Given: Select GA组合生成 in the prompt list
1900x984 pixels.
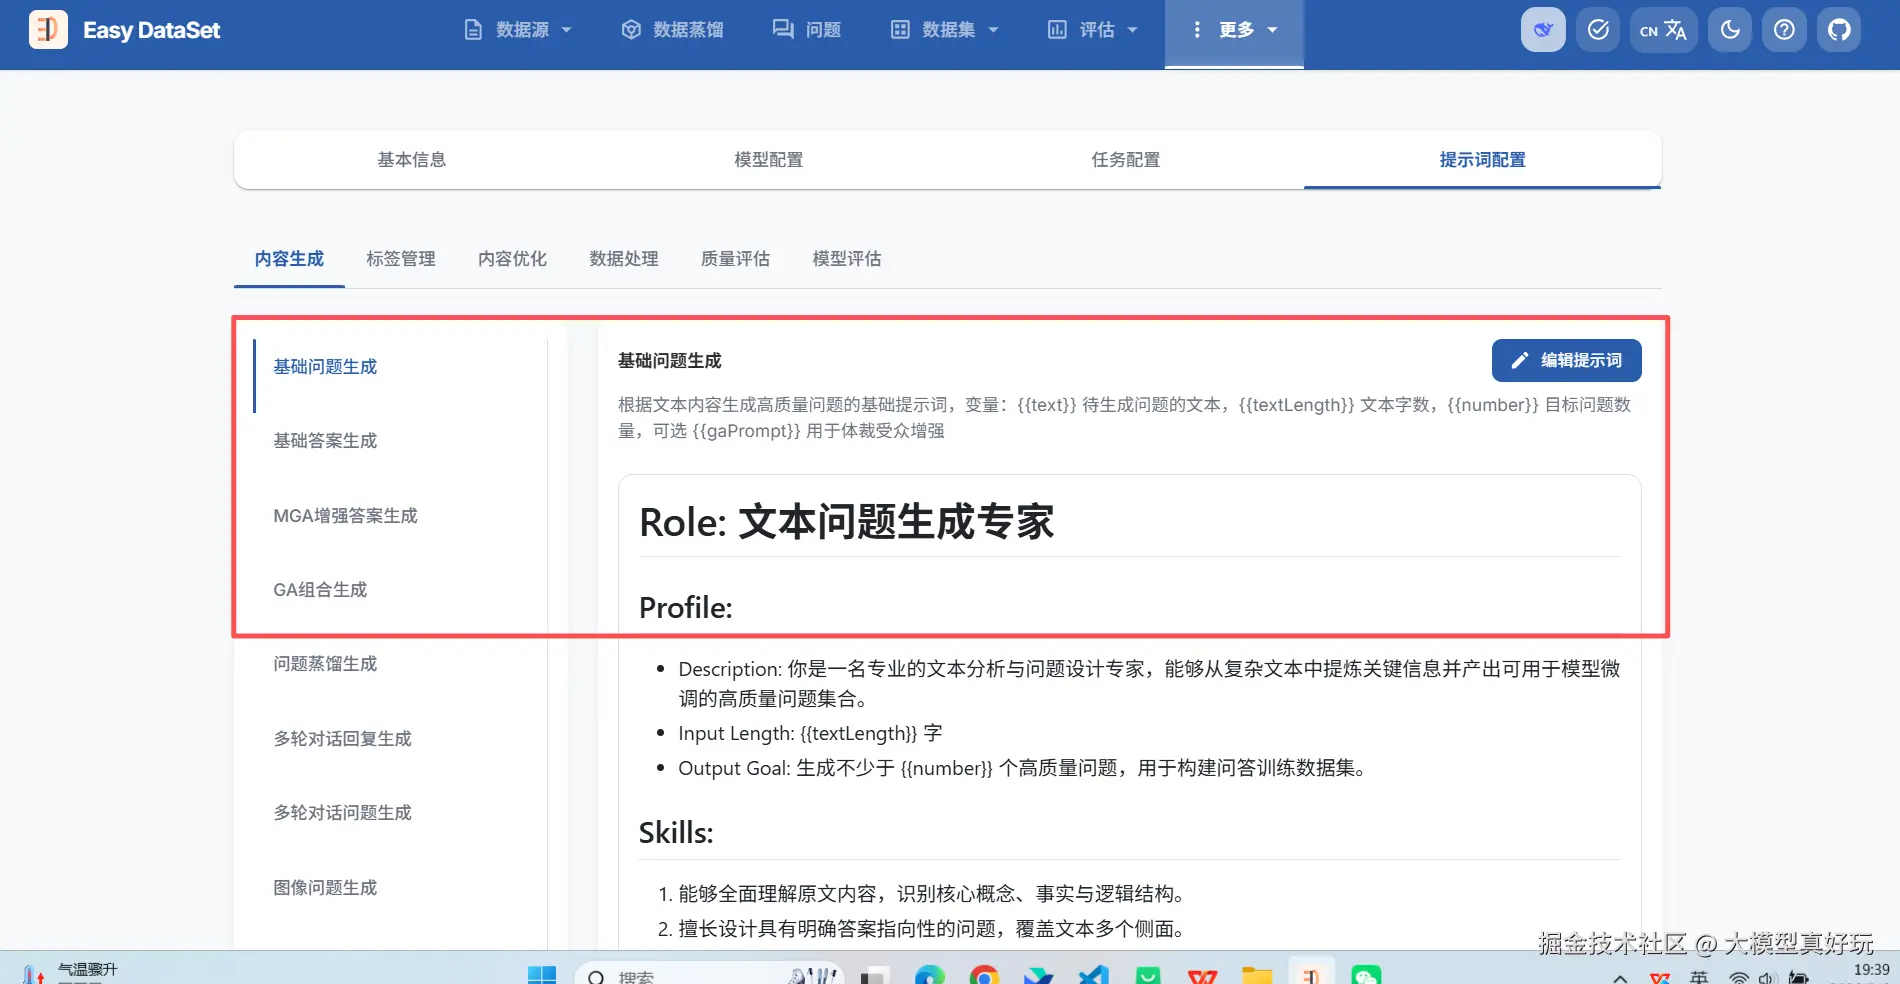Looking at the screenshot, I should point(401,590).
